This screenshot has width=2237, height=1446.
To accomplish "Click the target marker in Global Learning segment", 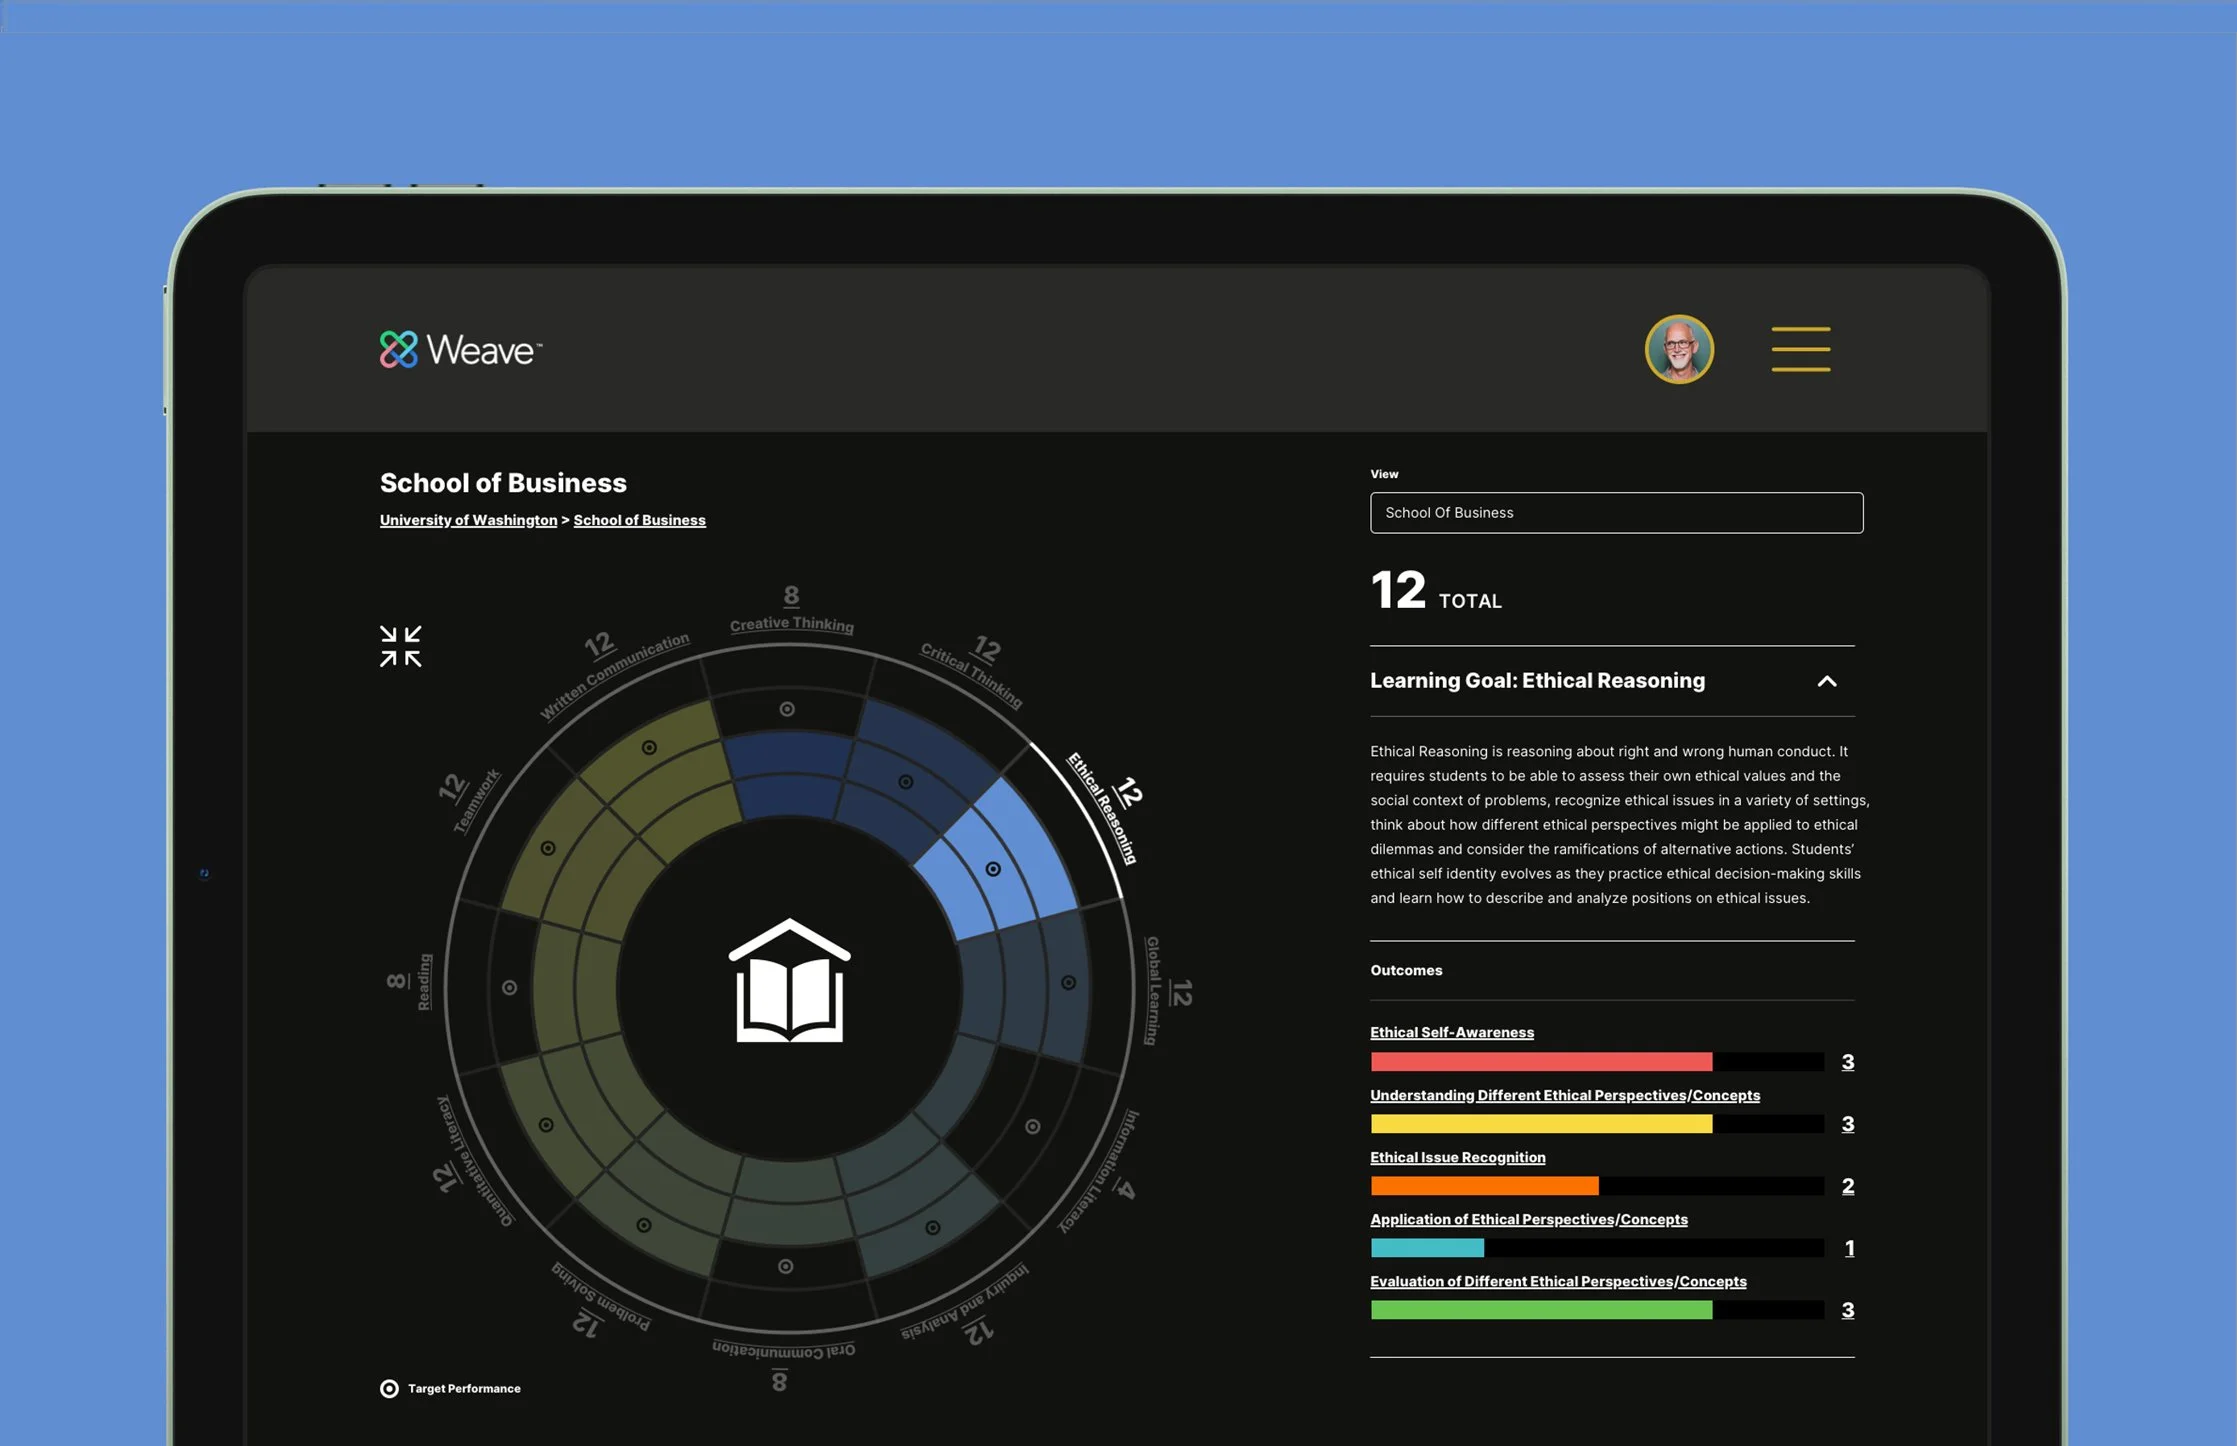I will 1068,983.
